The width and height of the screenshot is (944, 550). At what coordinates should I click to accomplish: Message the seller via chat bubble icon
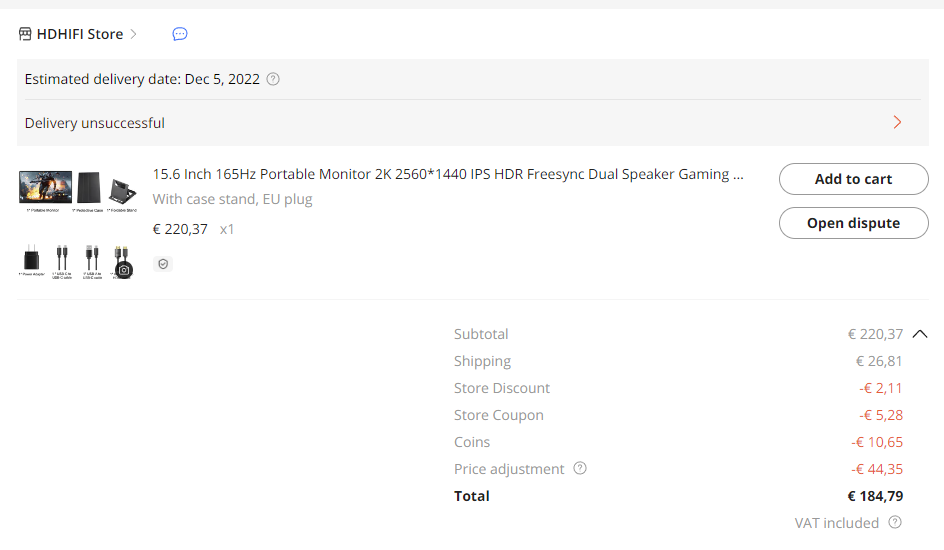coord(180,34)
